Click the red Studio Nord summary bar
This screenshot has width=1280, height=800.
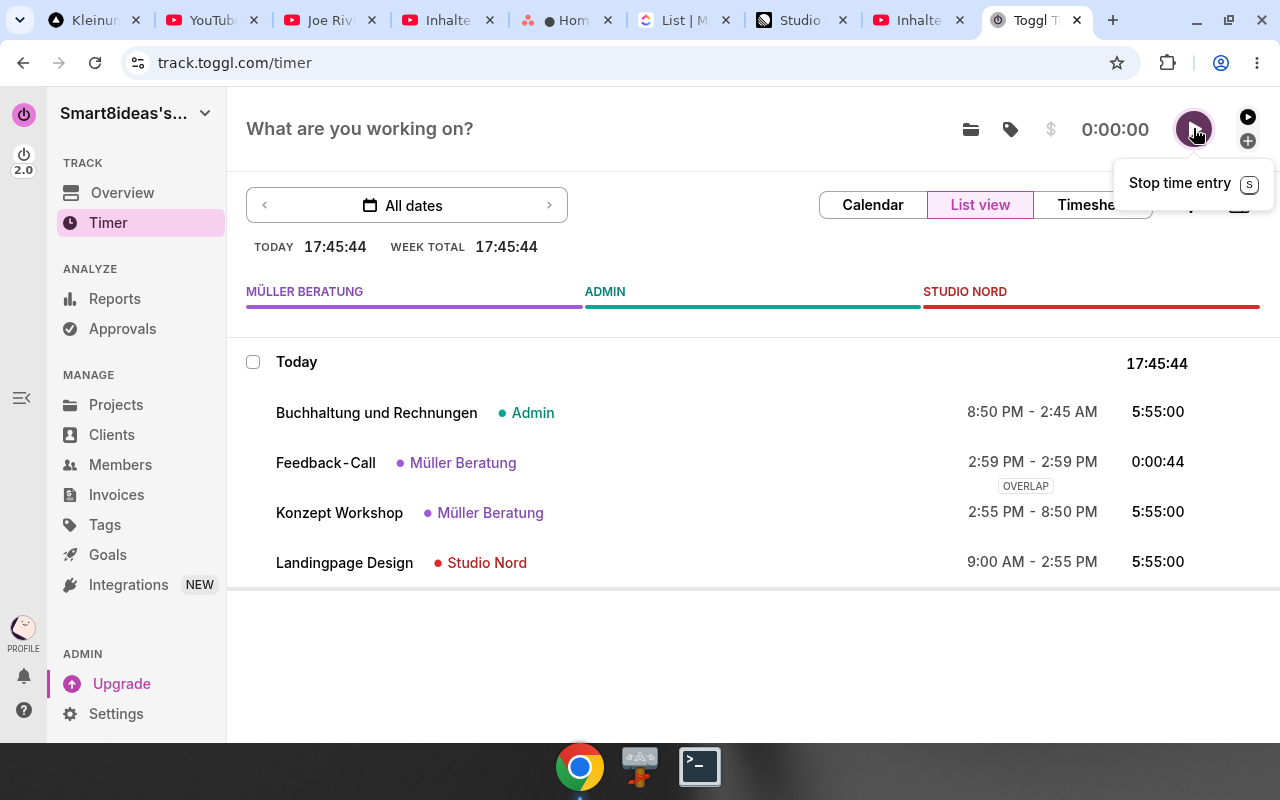pyautogui.click(x=1091, y=307)
